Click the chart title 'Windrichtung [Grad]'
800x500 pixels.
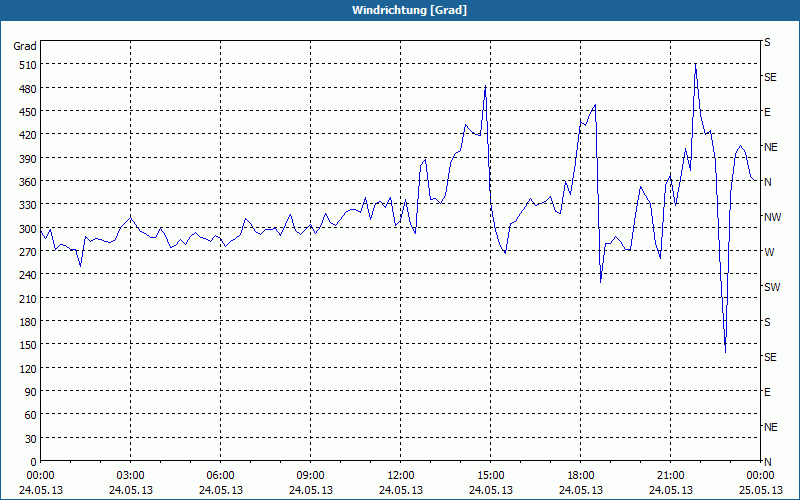tap(409, 10)
